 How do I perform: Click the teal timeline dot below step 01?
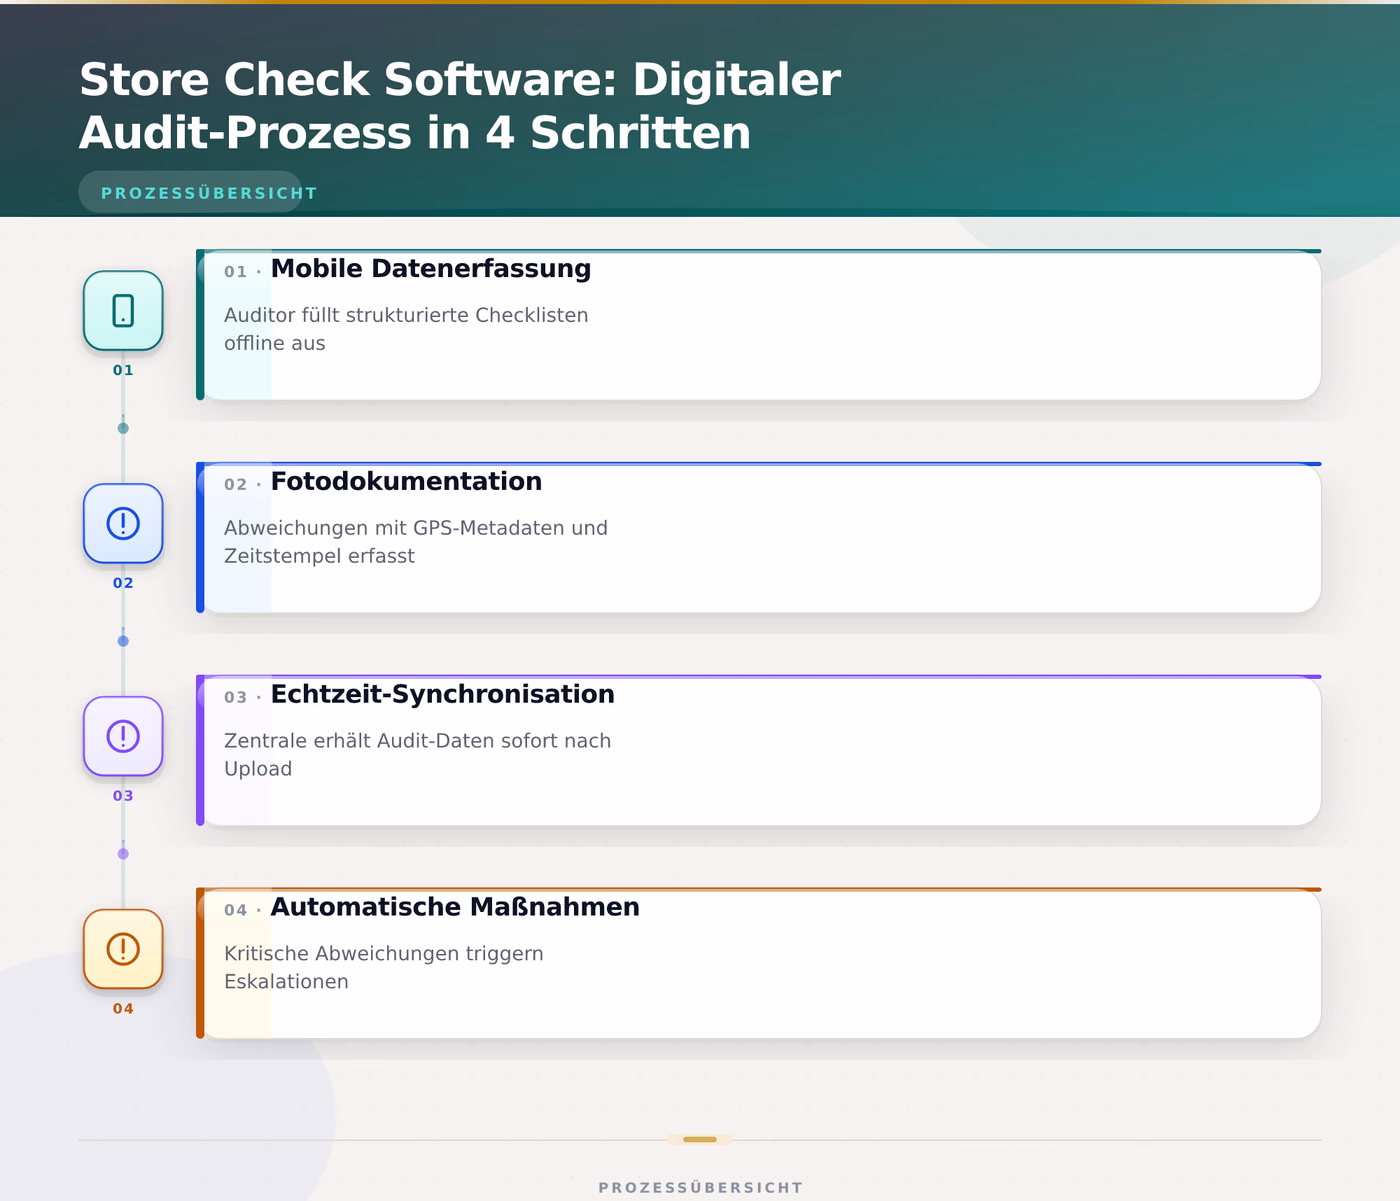[x=123, y=428]
